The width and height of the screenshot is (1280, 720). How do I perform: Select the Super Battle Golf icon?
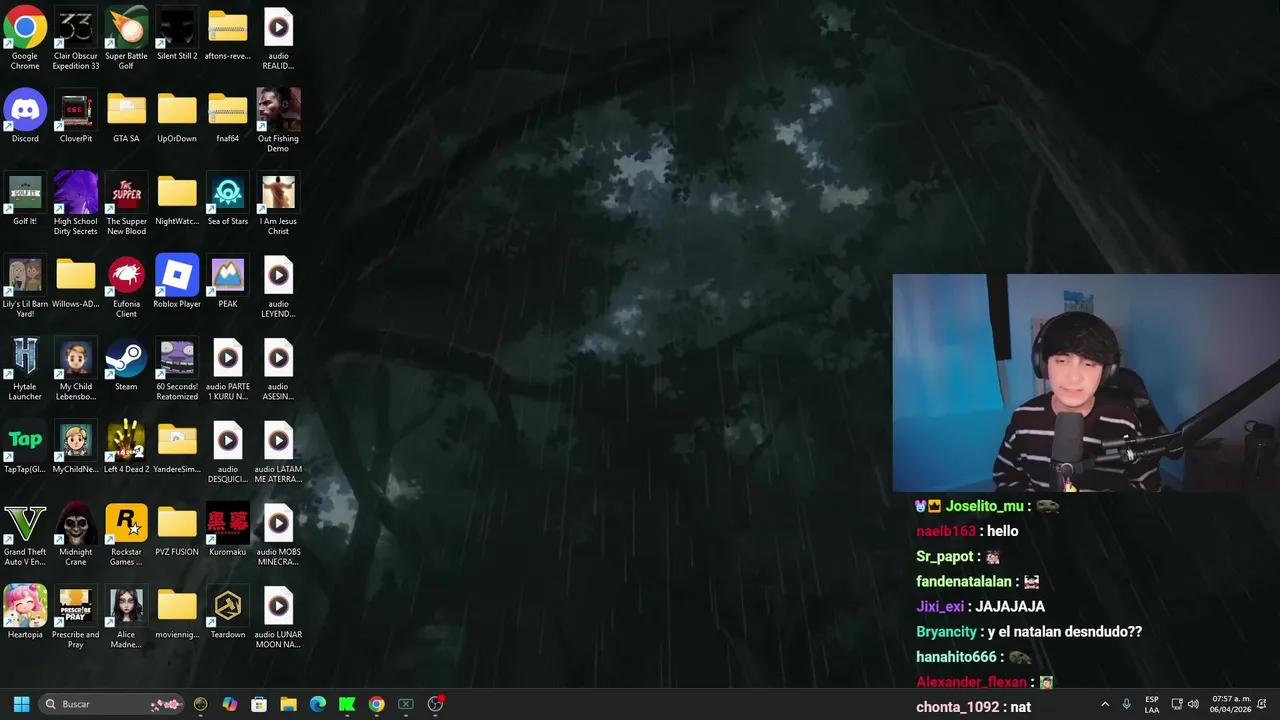click(x=126, y=39)
